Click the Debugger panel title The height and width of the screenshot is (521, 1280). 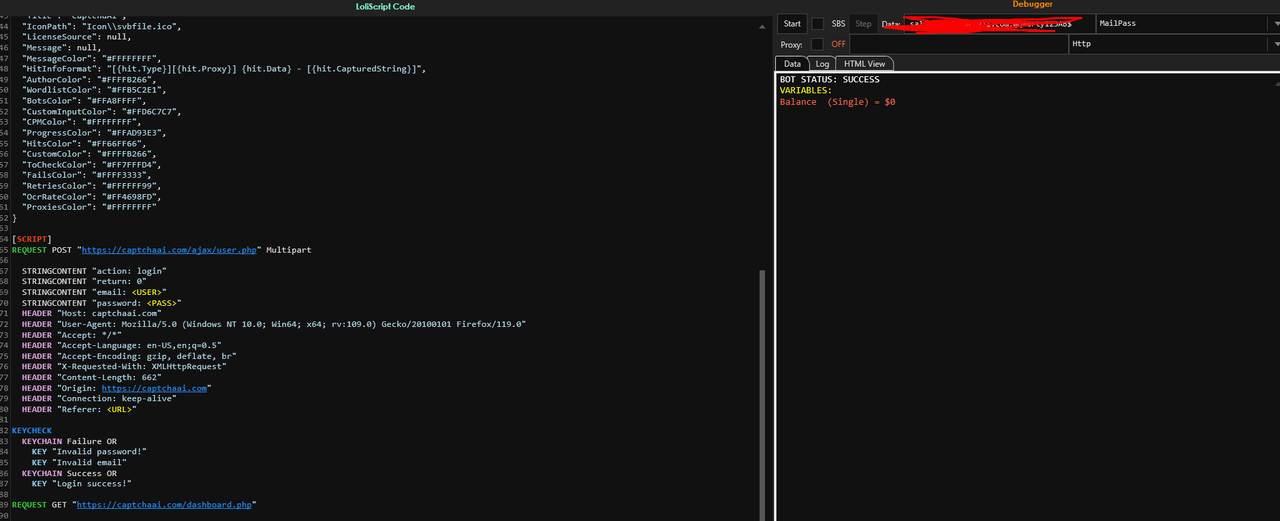click(x=1032, y=5)
